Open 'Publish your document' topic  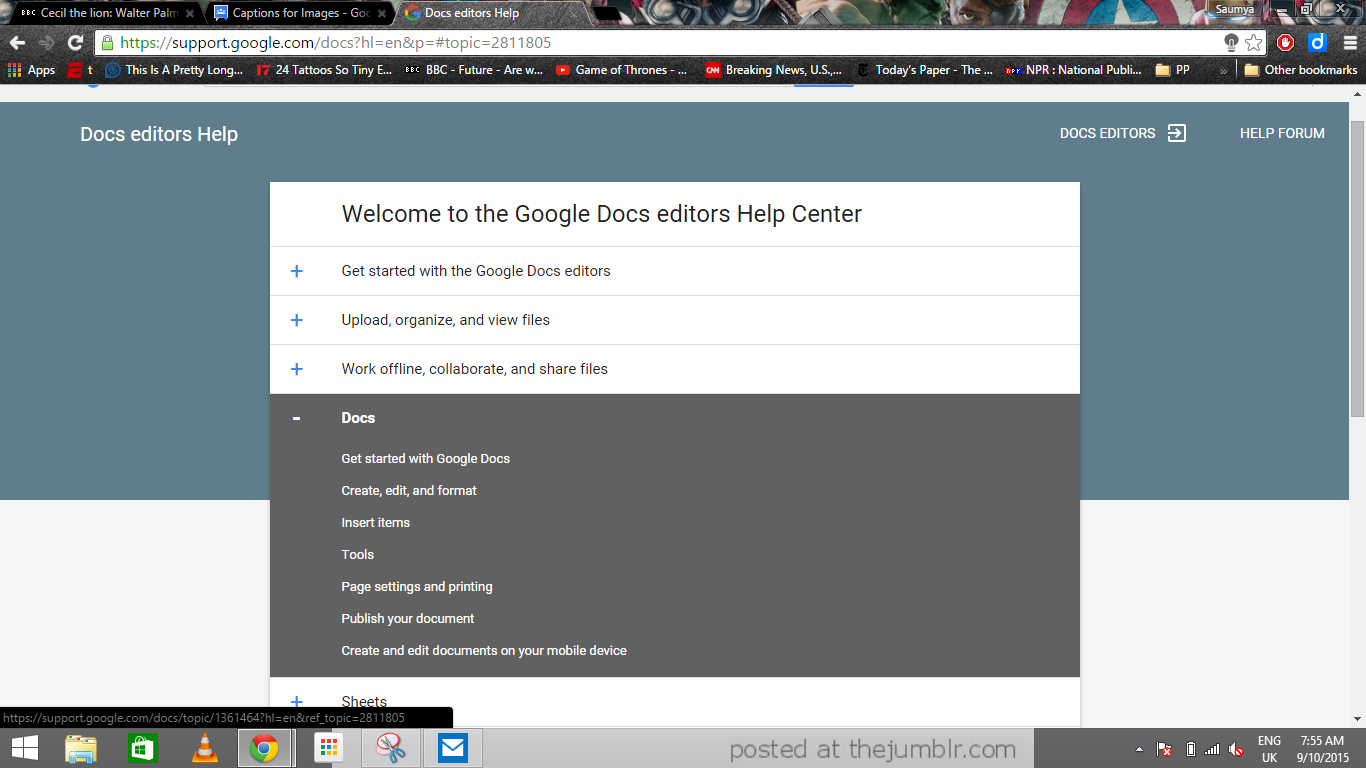(x=408, y=619)
